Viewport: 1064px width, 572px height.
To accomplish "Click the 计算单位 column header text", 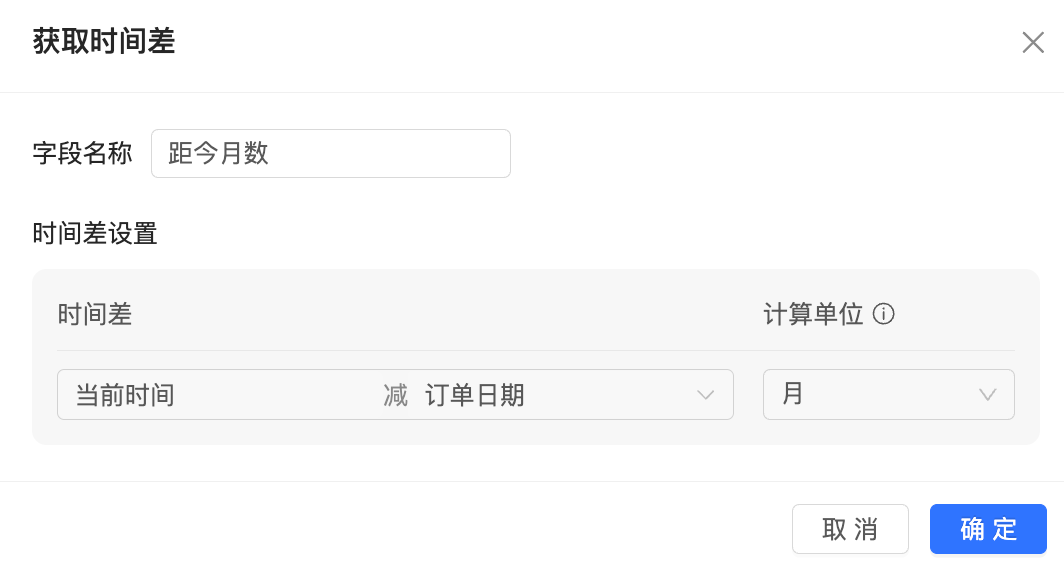I will click(x=813, y=315).
